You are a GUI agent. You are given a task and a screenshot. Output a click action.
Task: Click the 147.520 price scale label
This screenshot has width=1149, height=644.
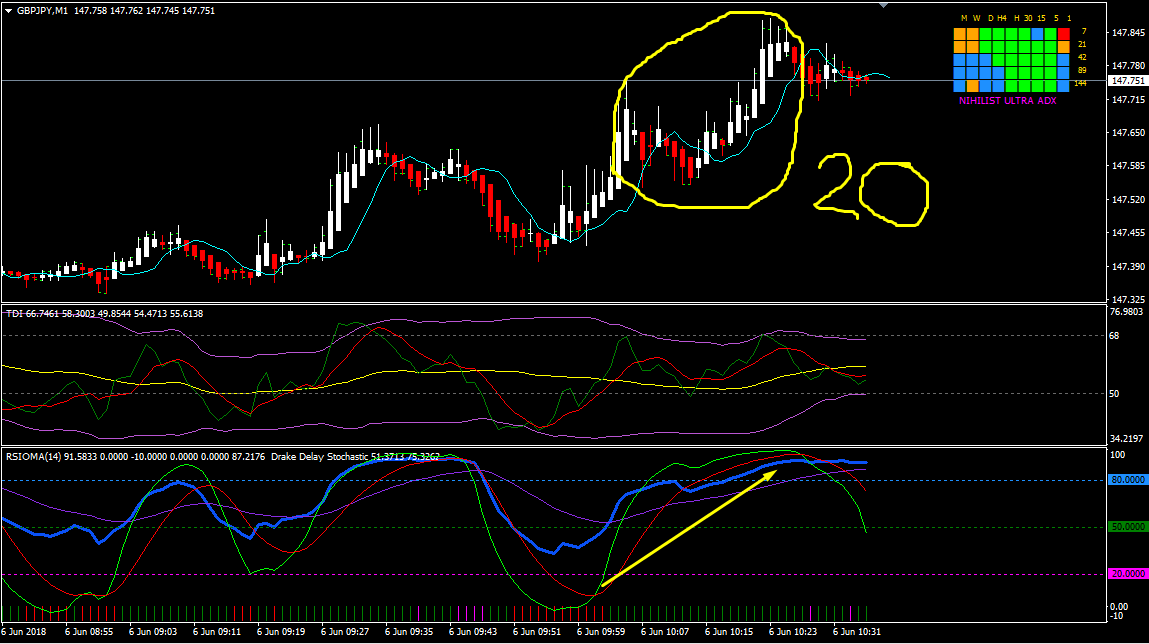tap(1128, 199)
